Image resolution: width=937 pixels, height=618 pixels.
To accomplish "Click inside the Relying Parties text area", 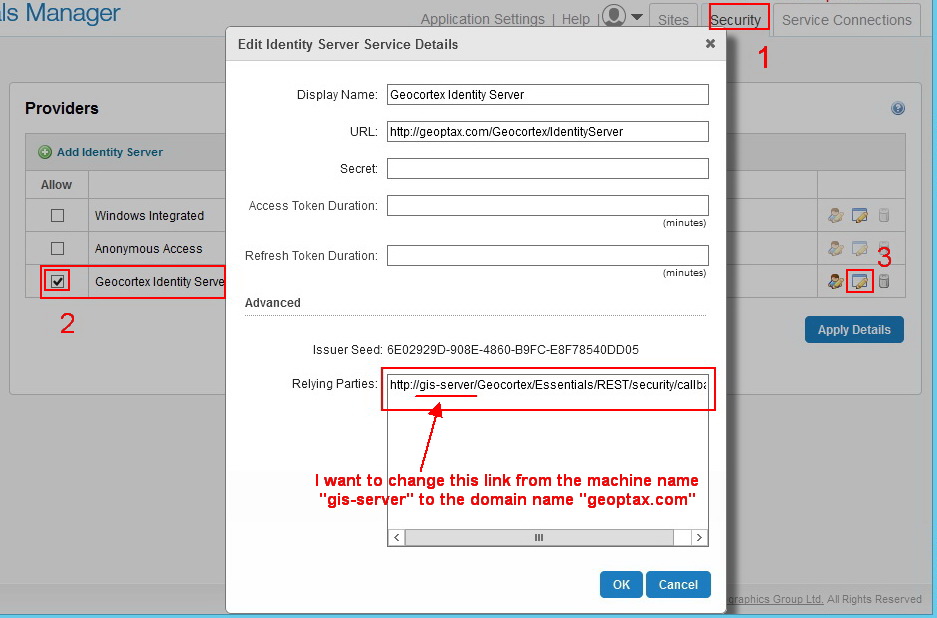I will pos(547,451).
